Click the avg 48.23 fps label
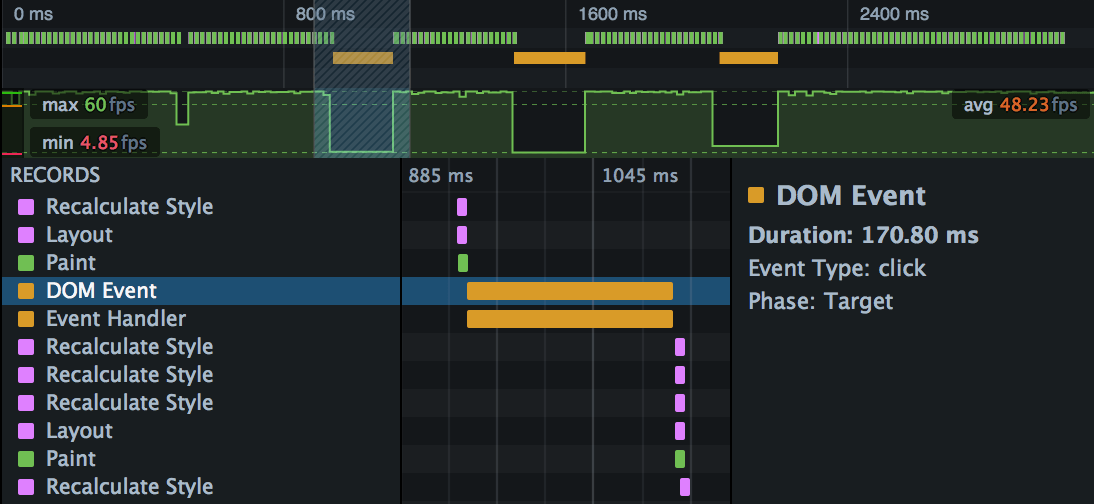 pos(1020,105)
